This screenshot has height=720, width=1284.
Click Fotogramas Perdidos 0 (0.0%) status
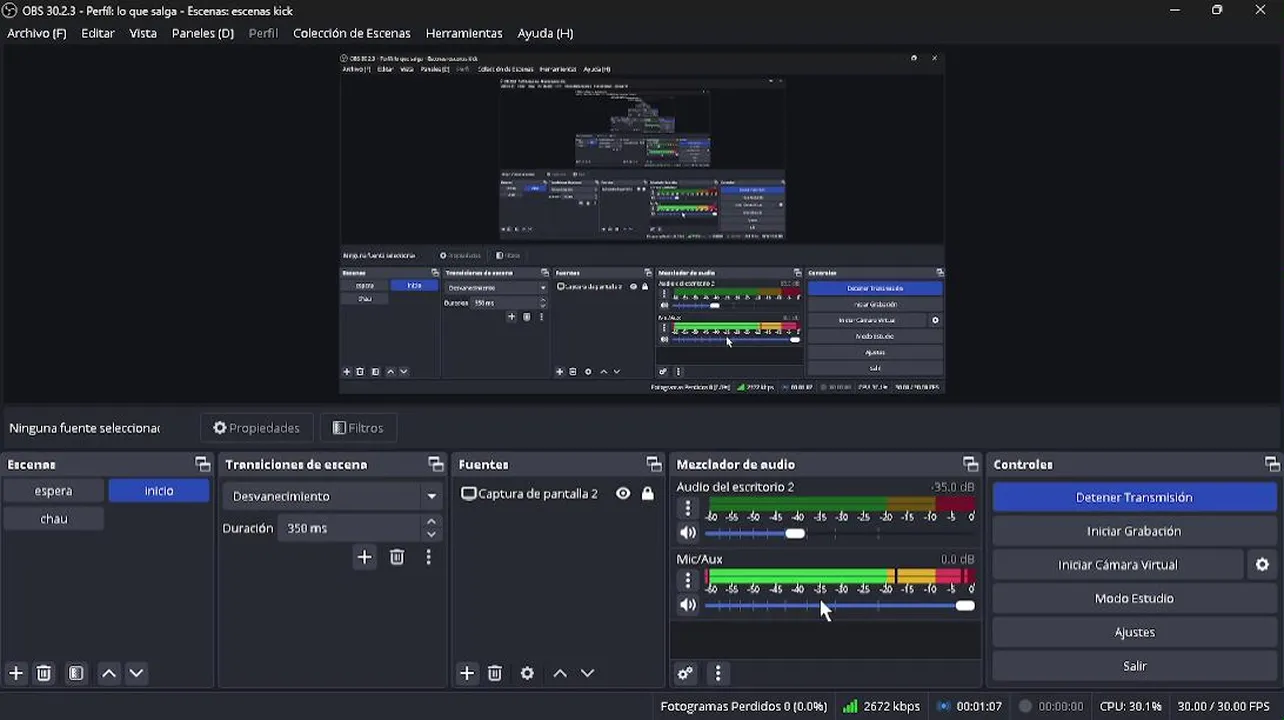744,706
